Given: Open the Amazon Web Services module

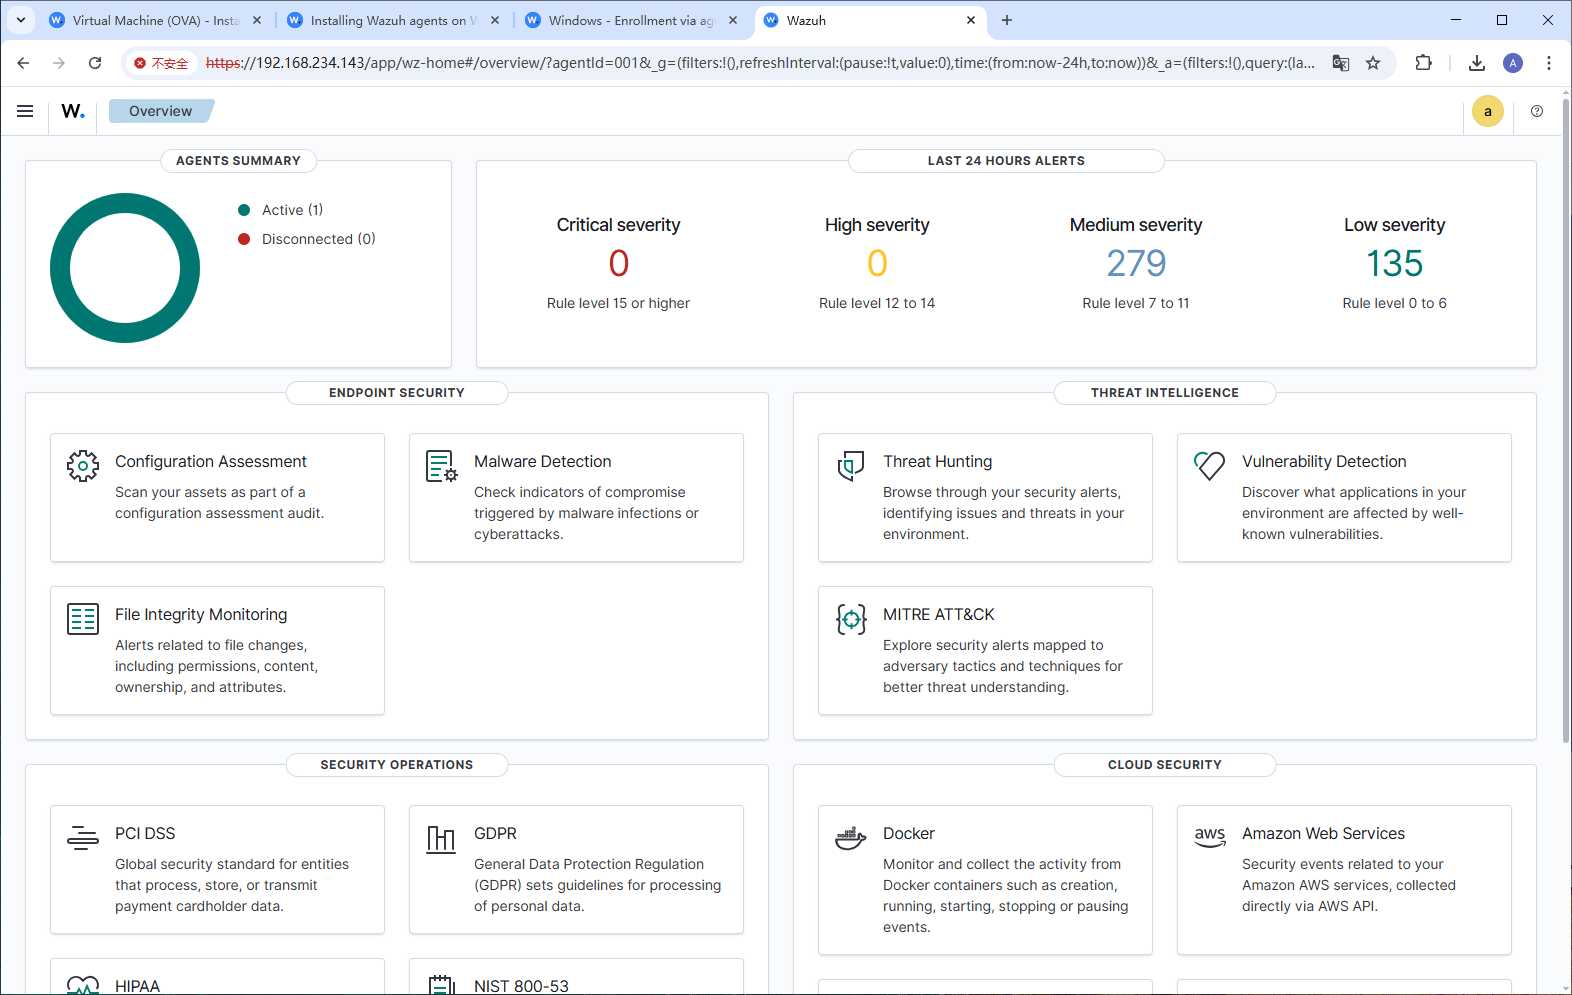Looking at the screenshot, I should [1344, 880].
